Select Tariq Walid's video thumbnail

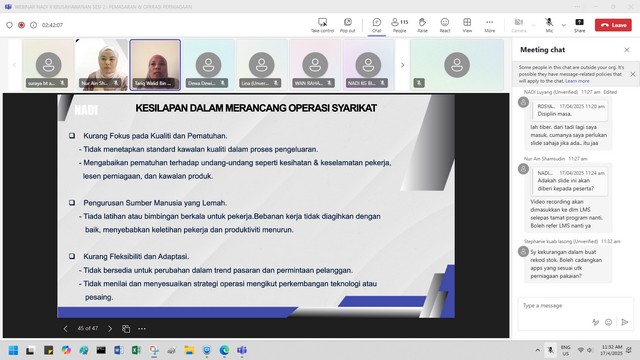coord(155,65)
